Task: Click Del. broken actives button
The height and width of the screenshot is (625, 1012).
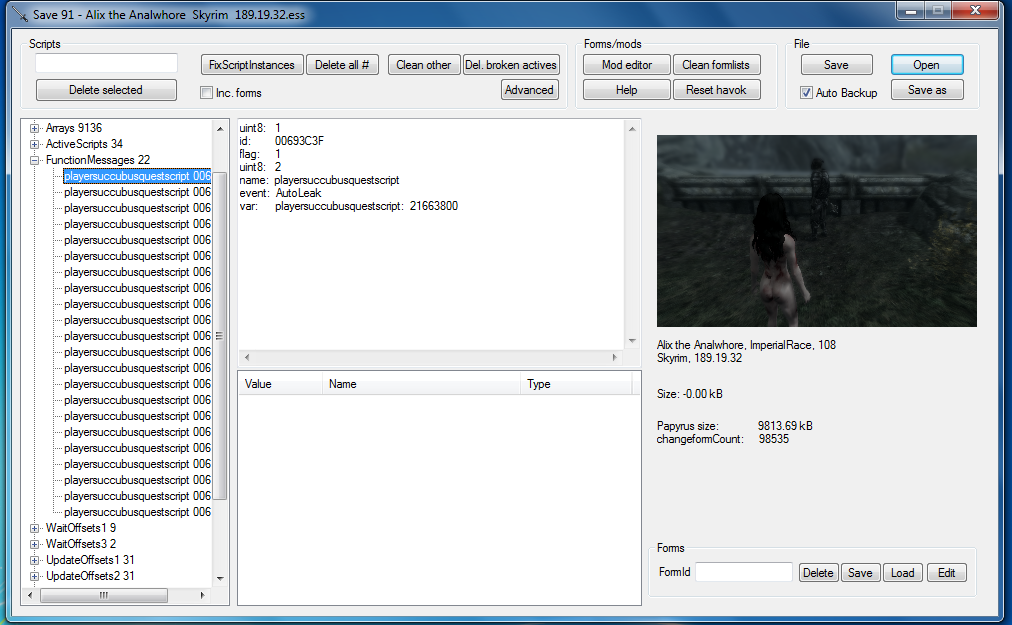Action: point(511,65)
